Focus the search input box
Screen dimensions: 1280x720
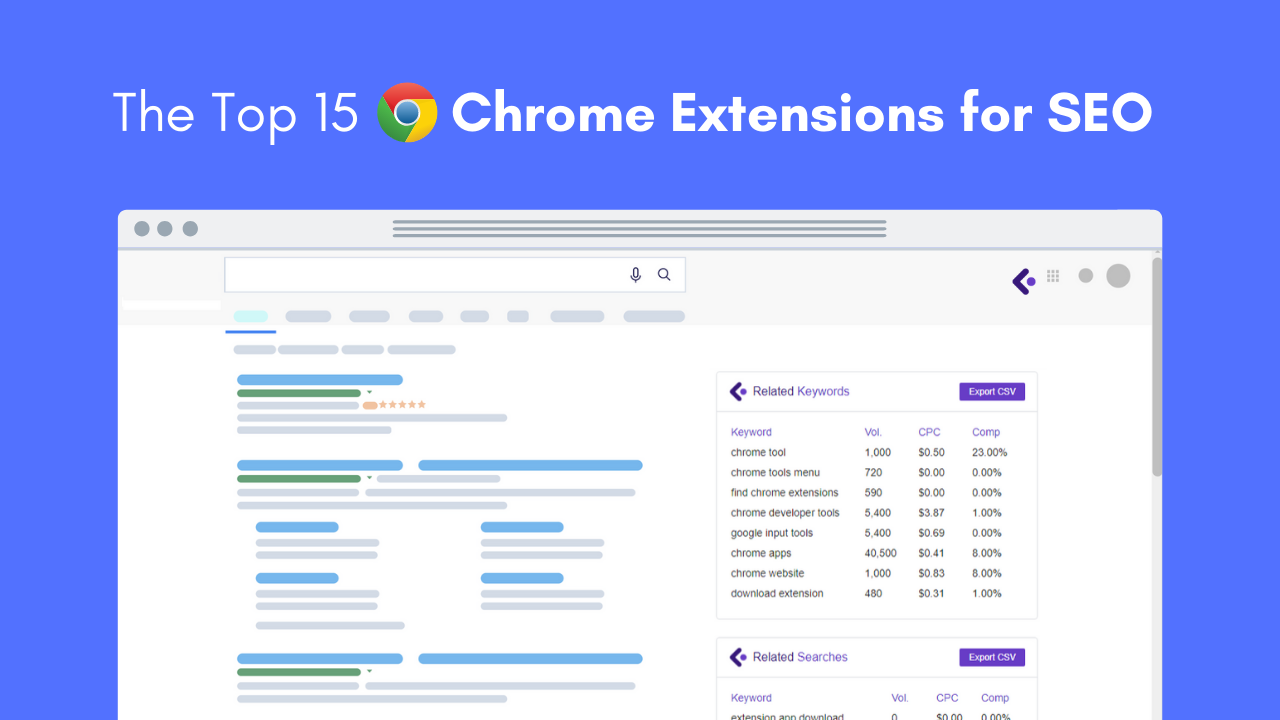coord(455,275)
